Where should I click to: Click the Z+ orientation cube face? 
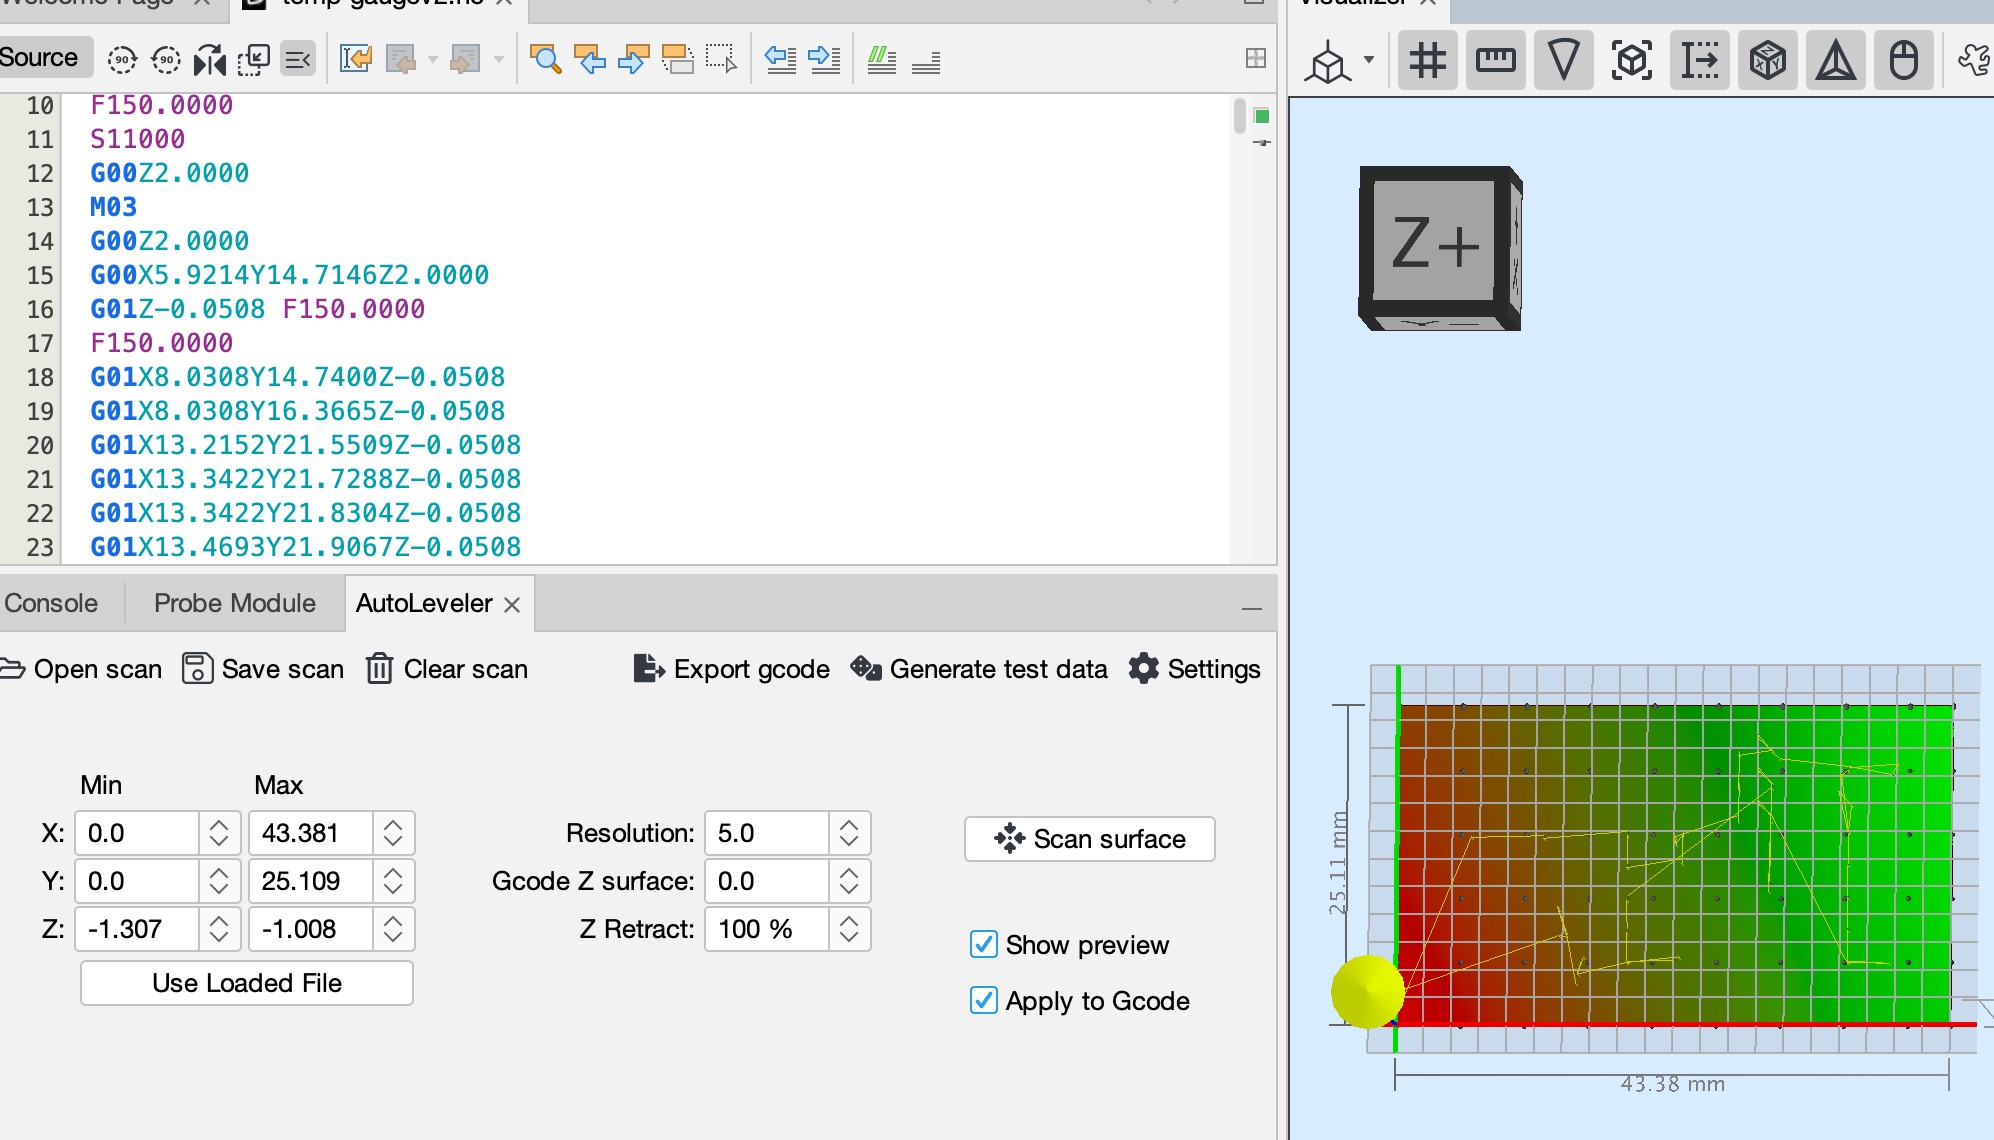coord(1434,243)
